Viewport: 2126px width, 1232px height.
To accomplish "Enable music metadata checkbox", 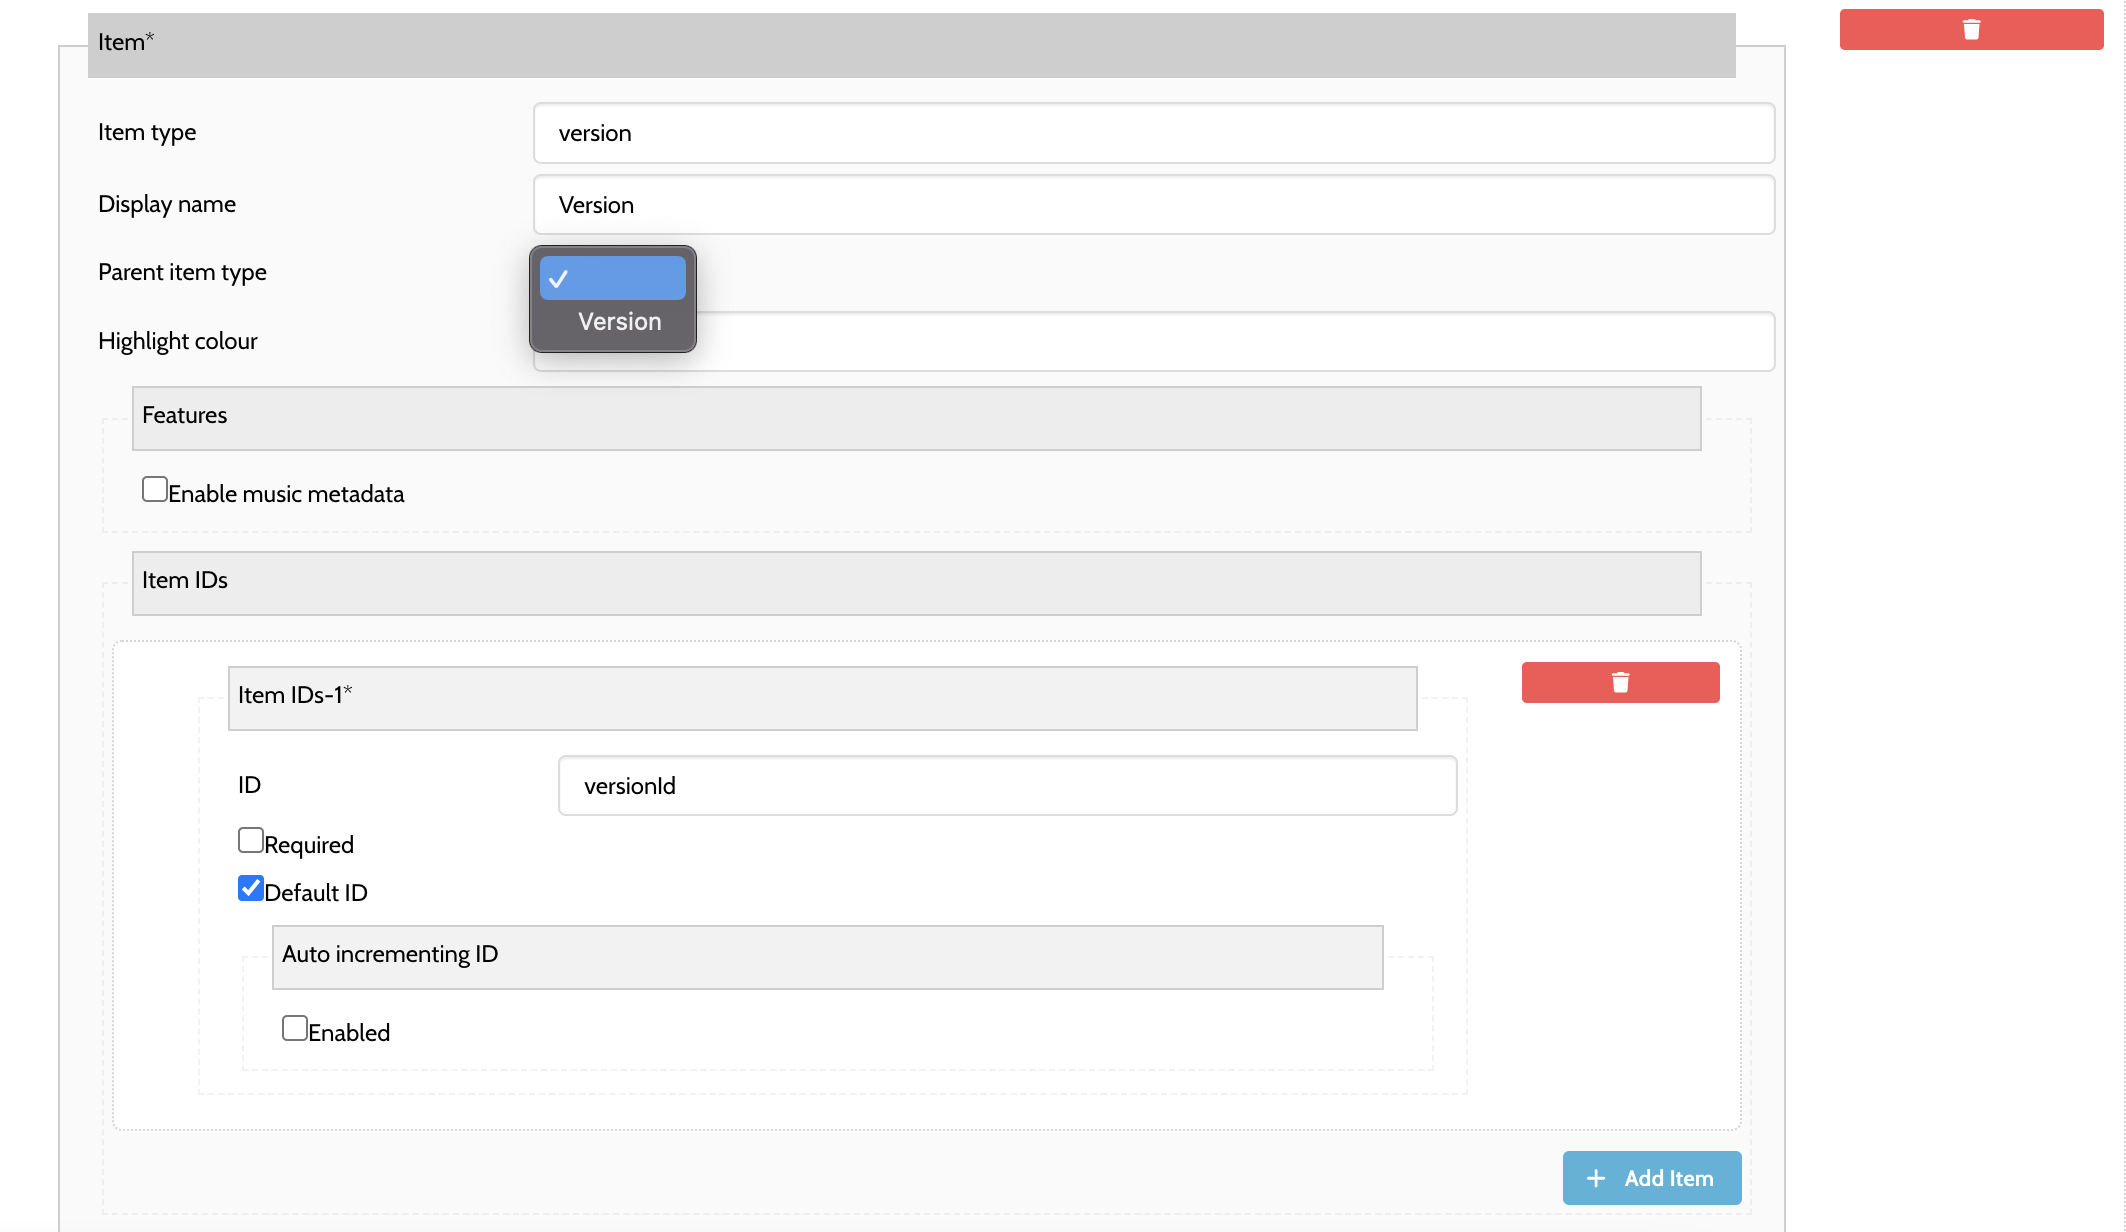I will tap(155, 489).
